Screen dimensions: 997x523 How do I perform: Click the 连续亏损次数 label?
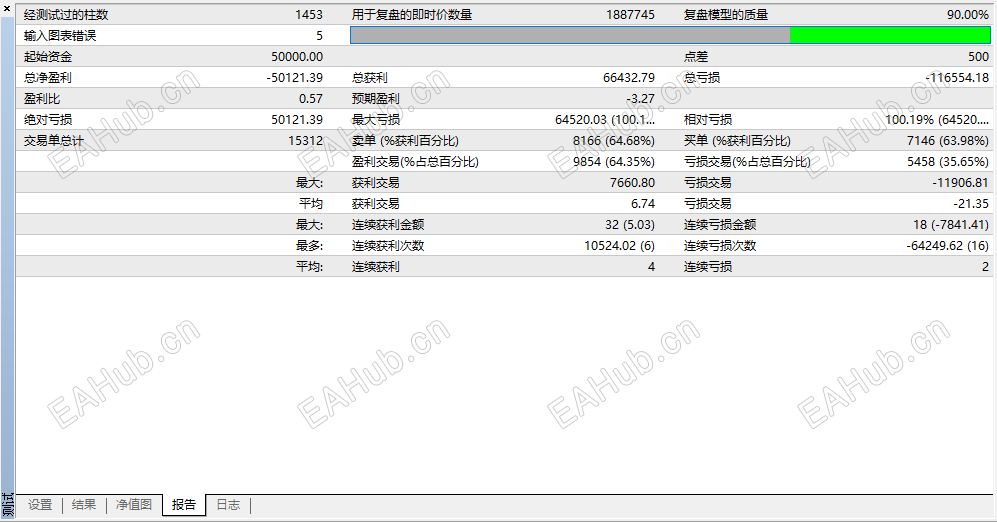click(x=720, y=245)
